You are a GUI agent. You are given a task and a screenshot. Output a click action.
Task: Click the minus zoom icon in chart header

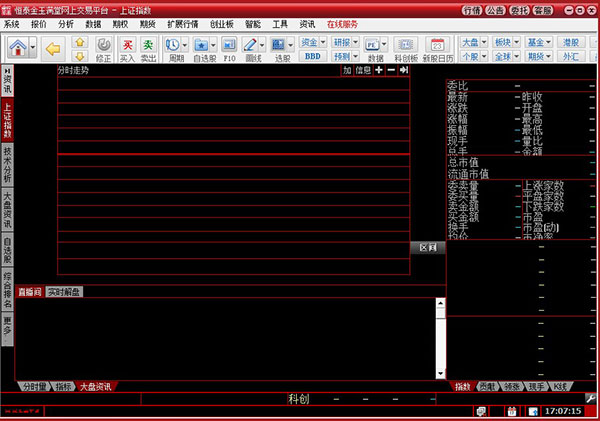tap(390, 70)
